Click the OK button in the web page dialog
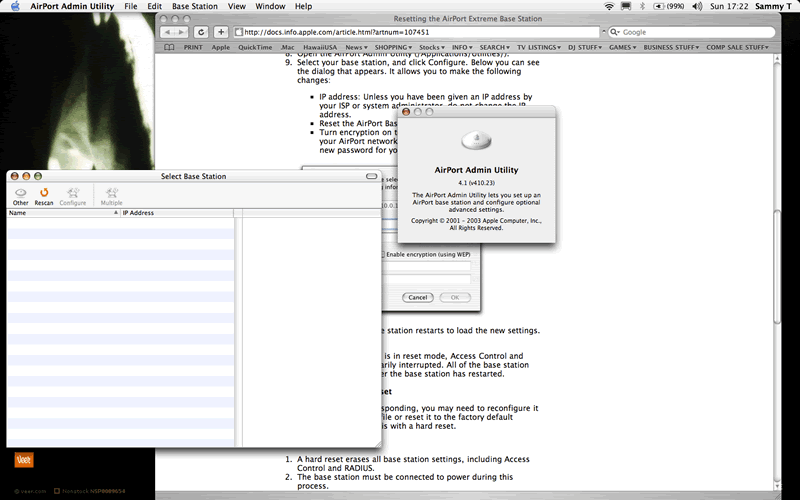This screenshot has height=500, width=800. 455,297
